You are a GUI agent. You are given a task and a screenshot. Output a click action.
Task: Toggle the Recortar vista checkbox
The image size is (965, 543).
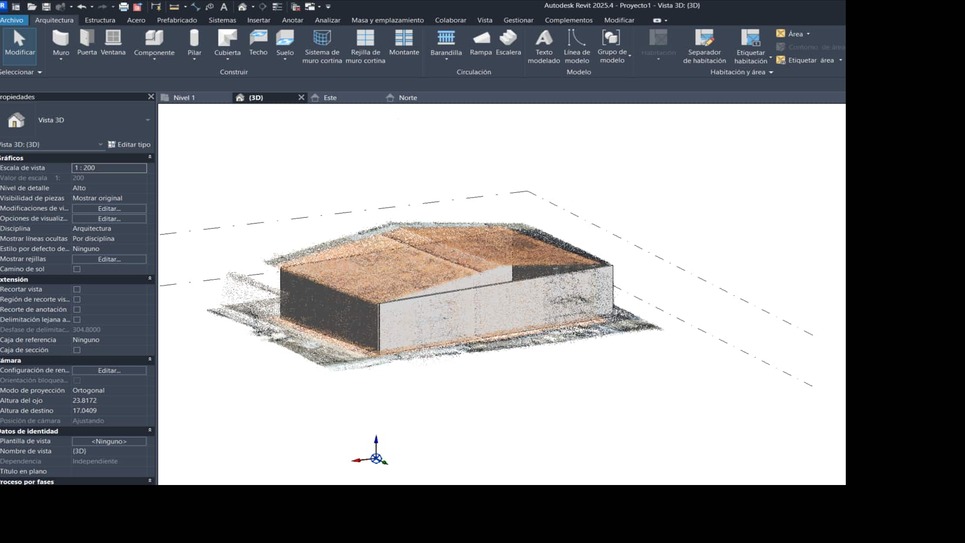pos(77,289)
